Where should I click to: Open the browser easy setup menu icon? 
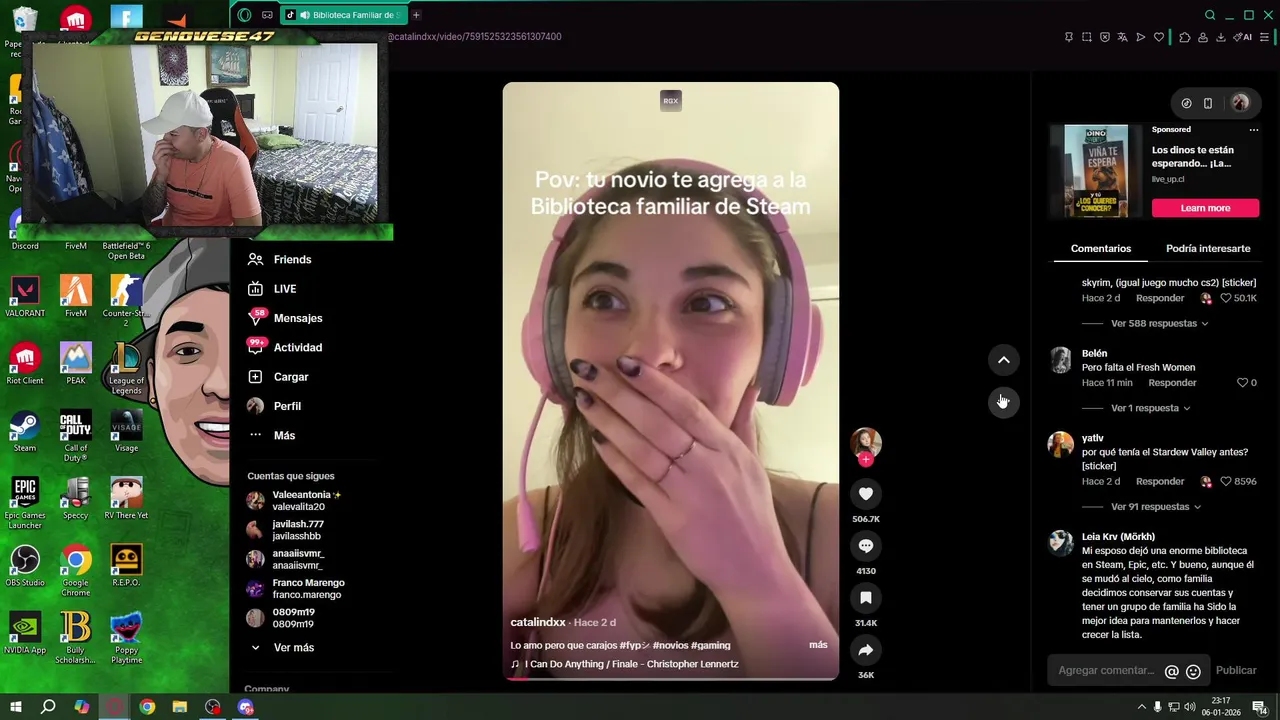pyautogui.click(x=1264, y=37)
